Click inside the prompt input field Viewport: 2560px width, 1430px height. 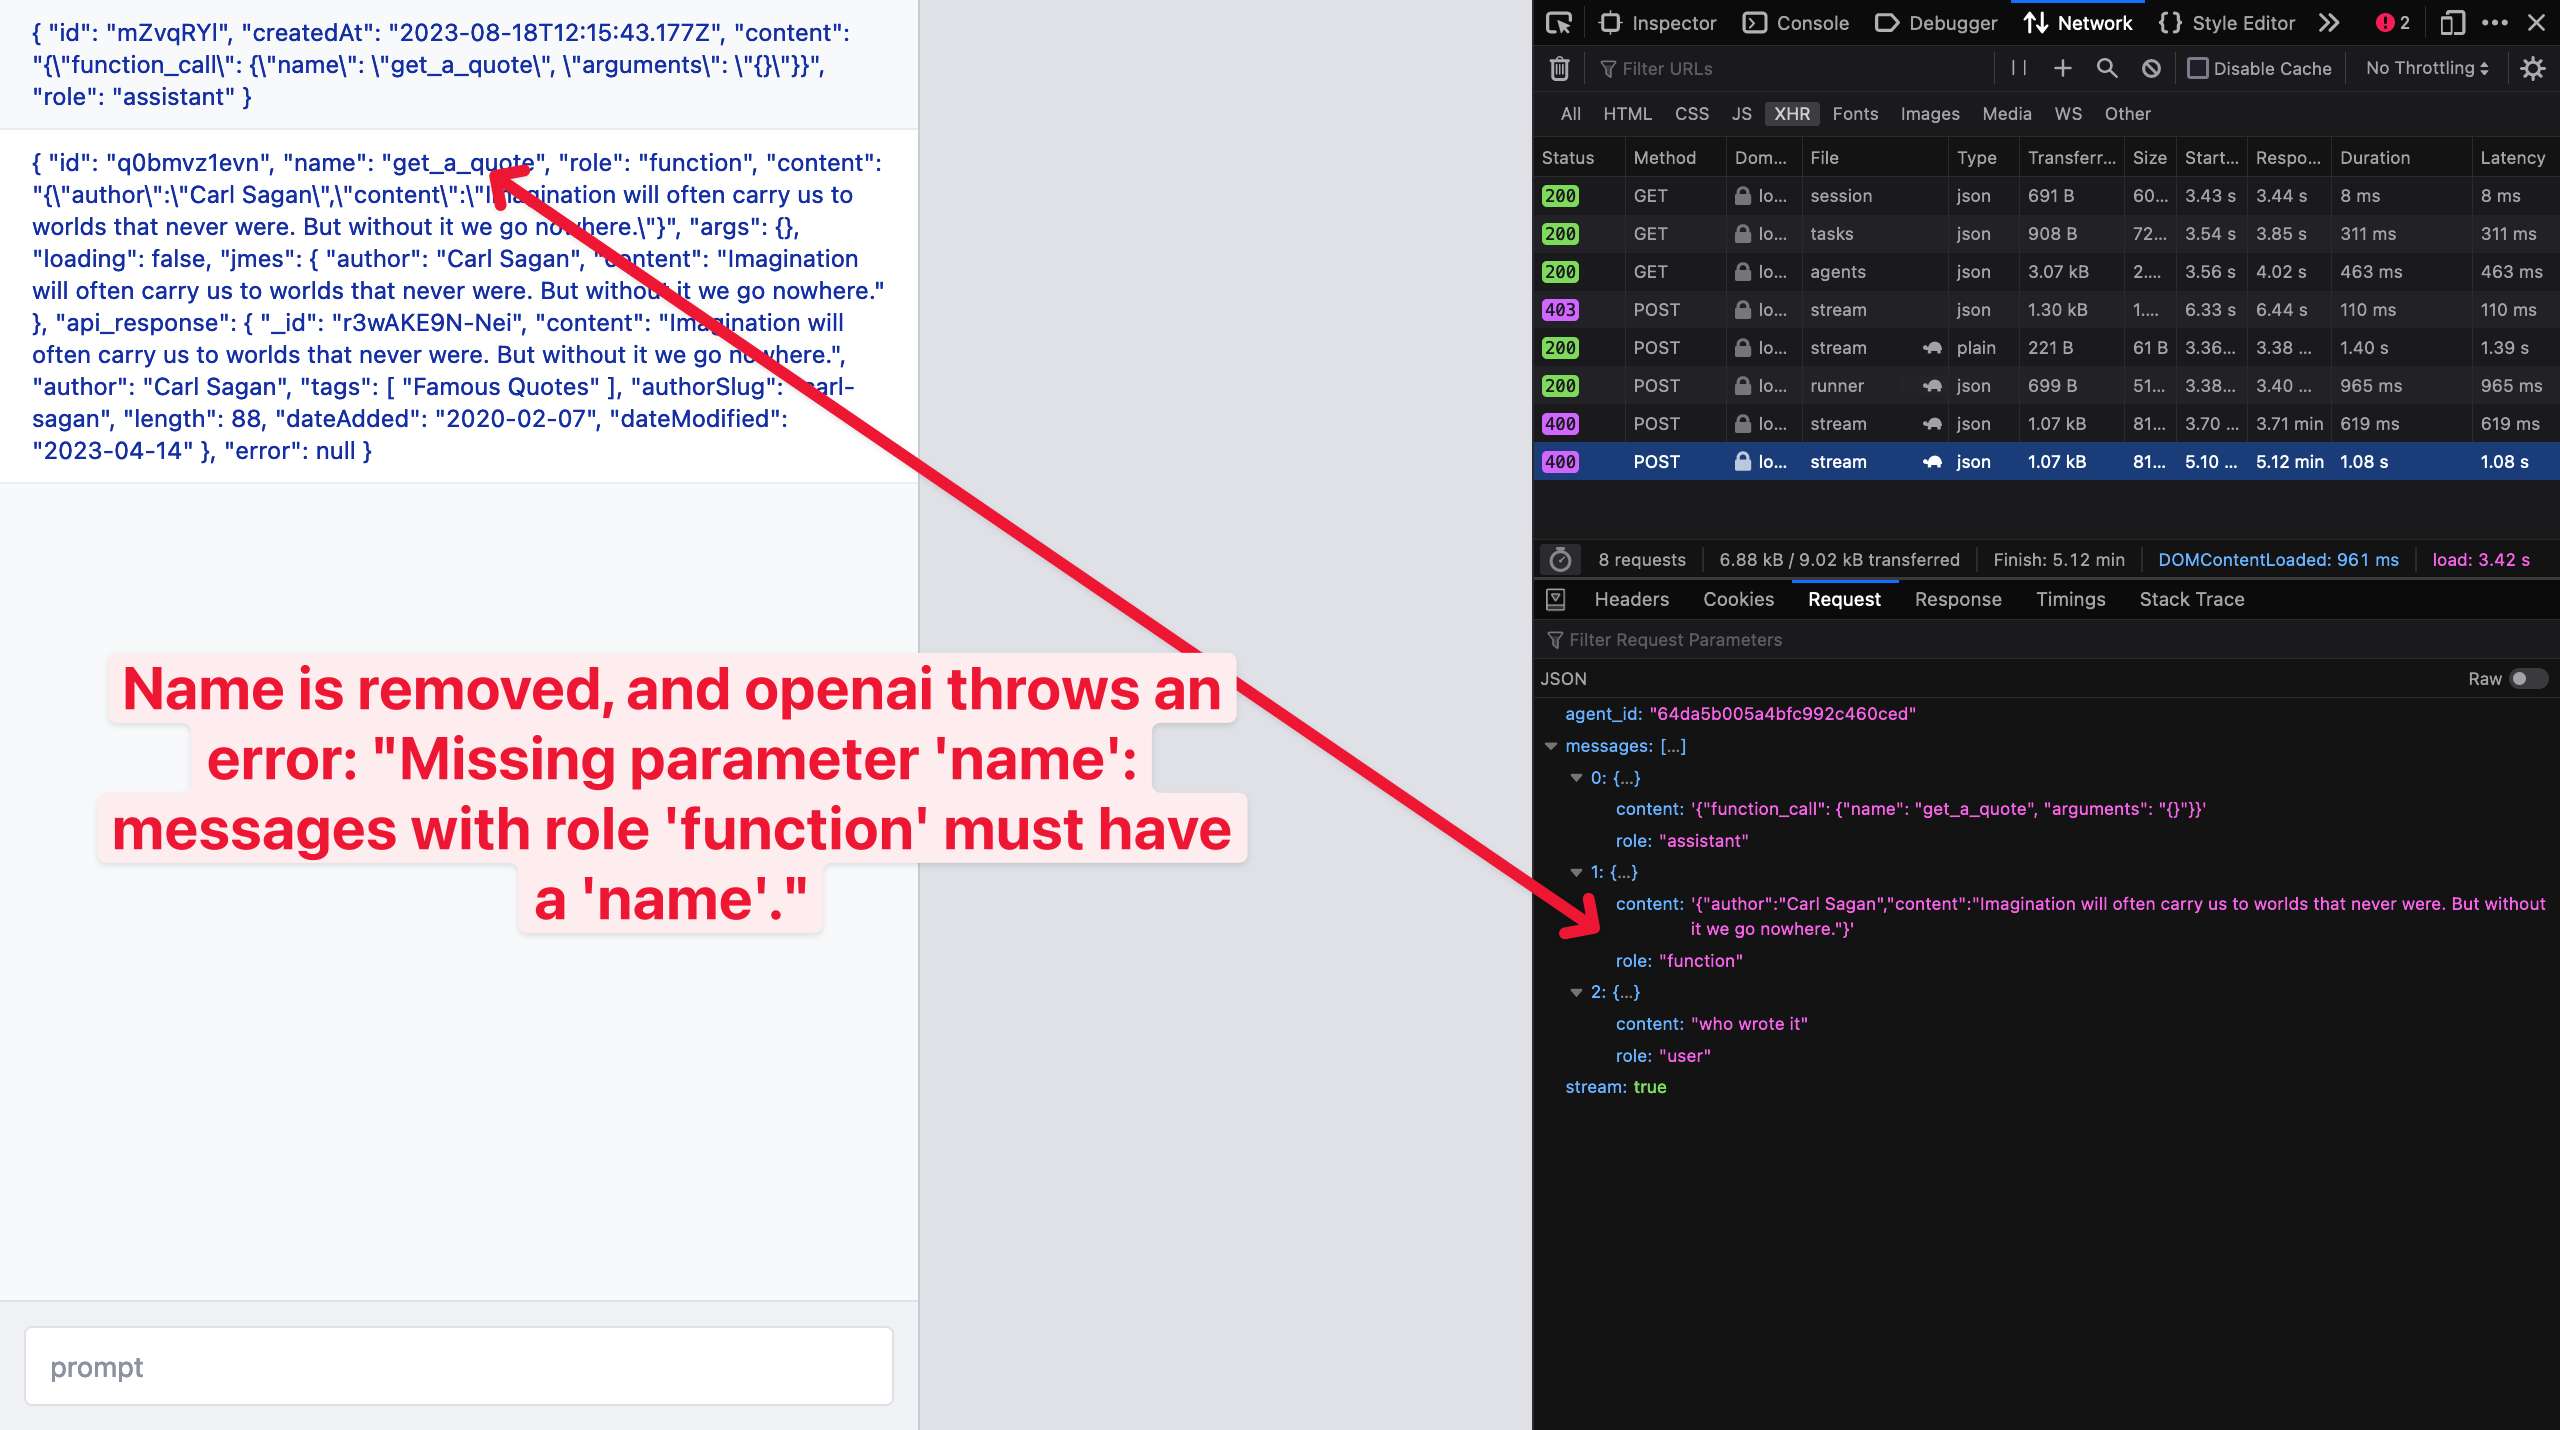click(x=460, y=1366)
